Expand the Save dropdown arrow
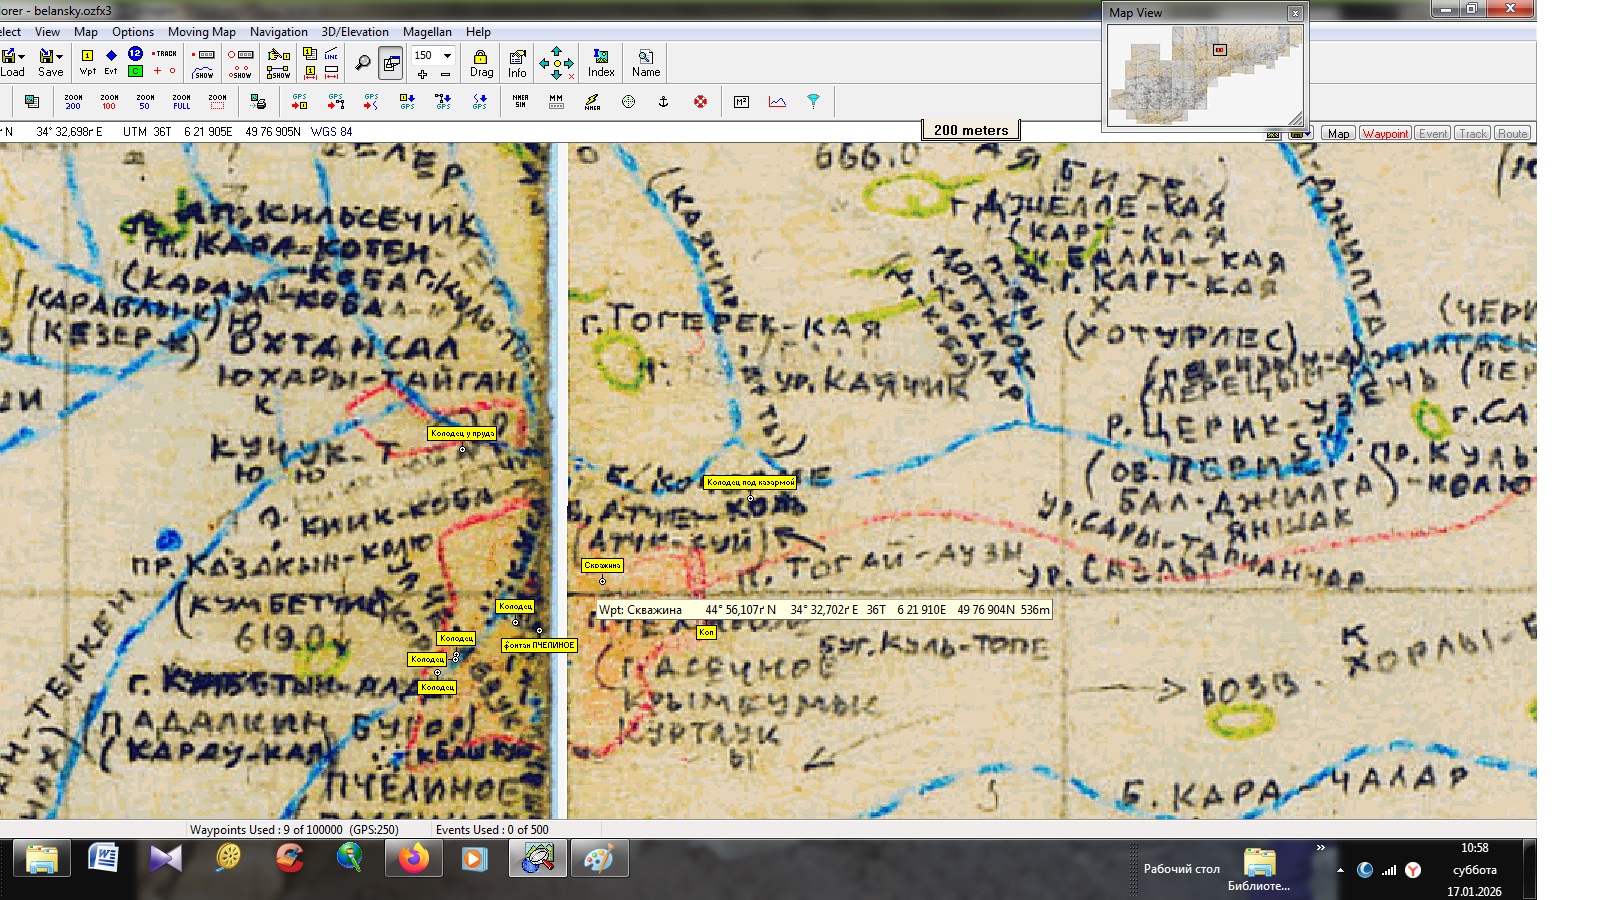The image size is (1600, 900). 60,56
